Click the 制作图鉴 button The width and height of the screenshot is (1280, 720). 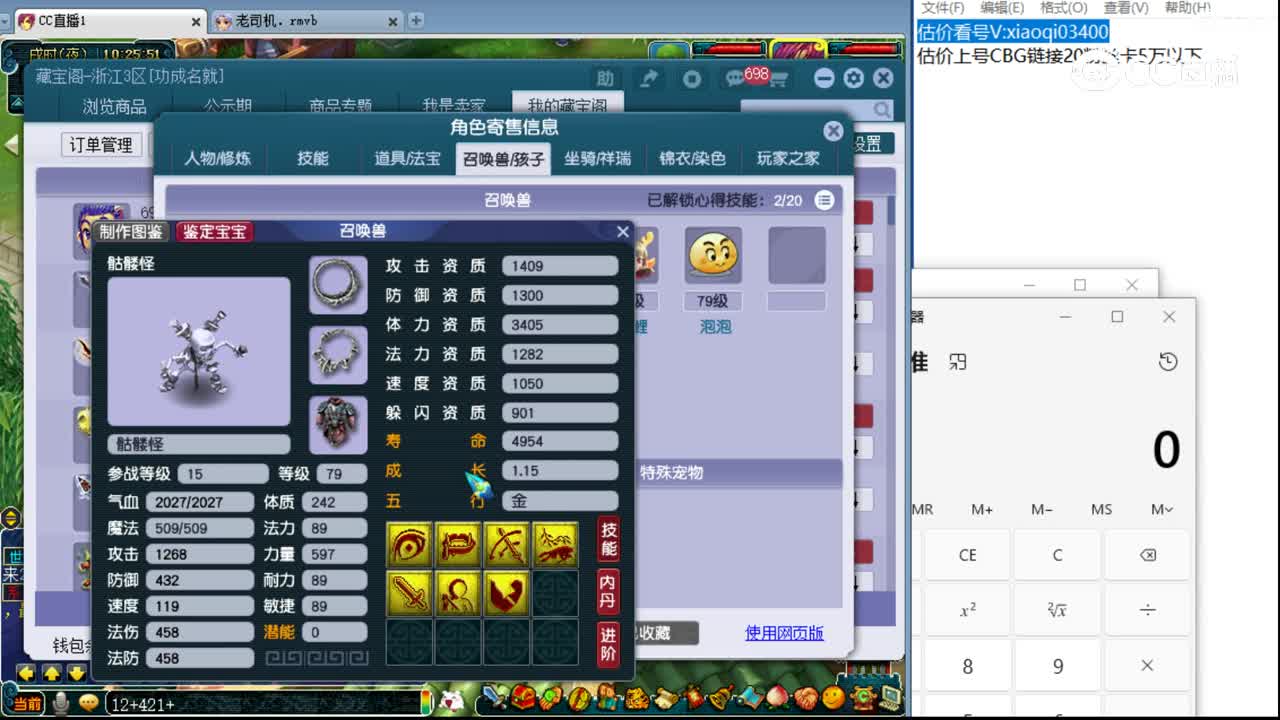pos(131,231)
